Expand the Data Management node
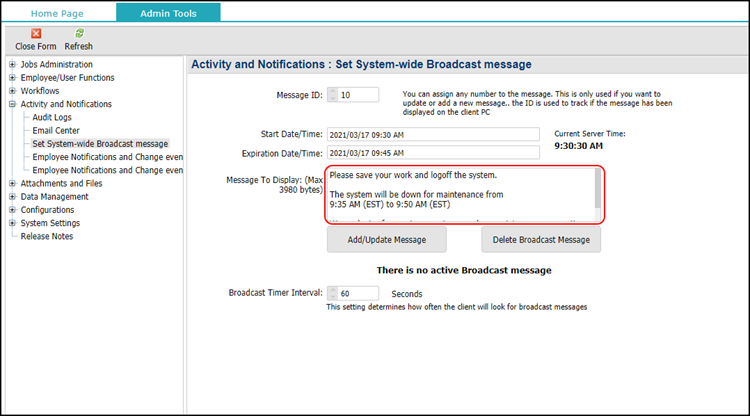Screen dimensions: 750x416 pyautogui.click(x=12, y=197)
